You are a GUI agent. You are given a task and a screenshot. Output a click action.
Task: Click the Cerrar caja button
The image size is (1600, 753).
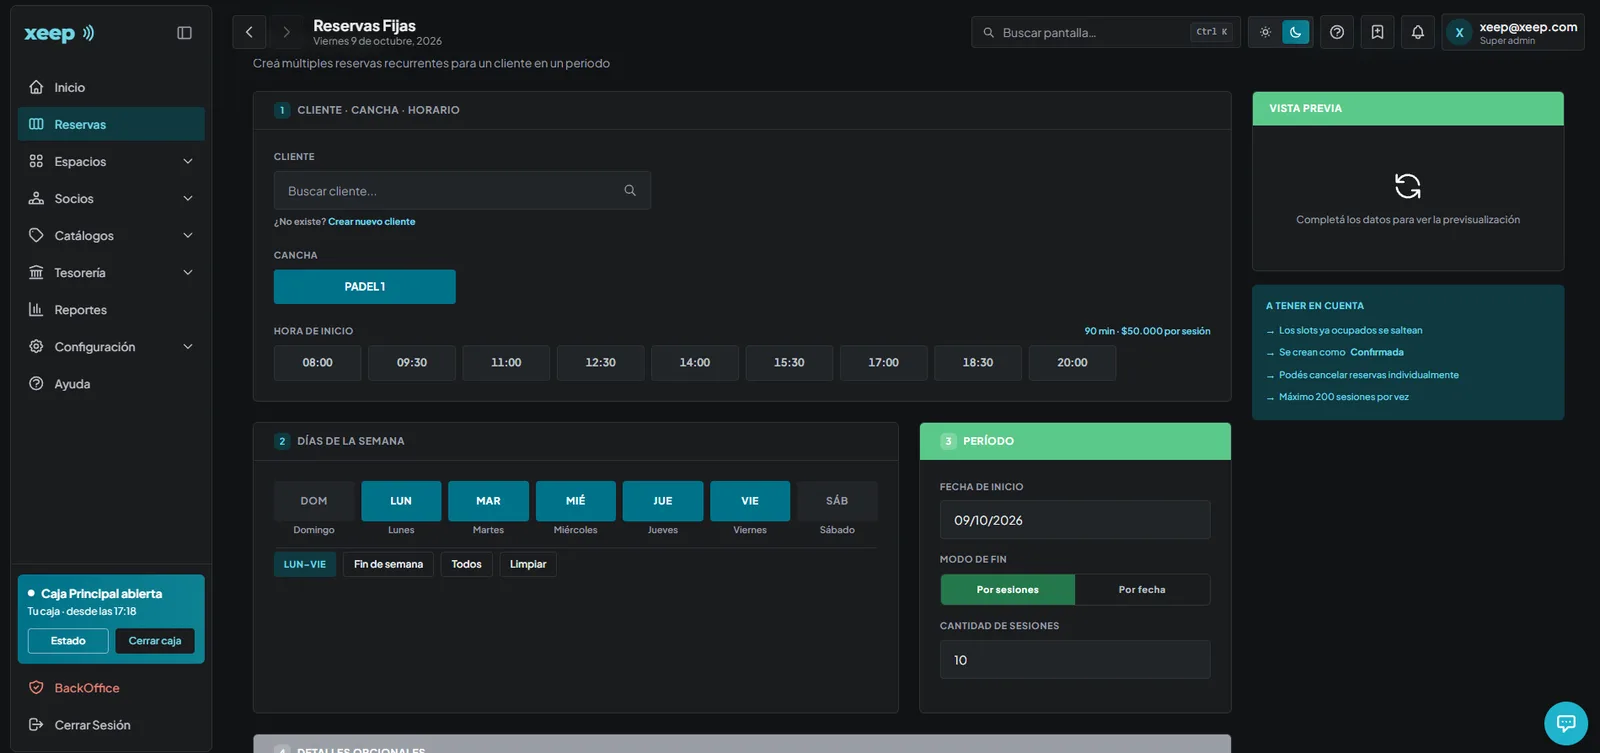tap(155, 641)
